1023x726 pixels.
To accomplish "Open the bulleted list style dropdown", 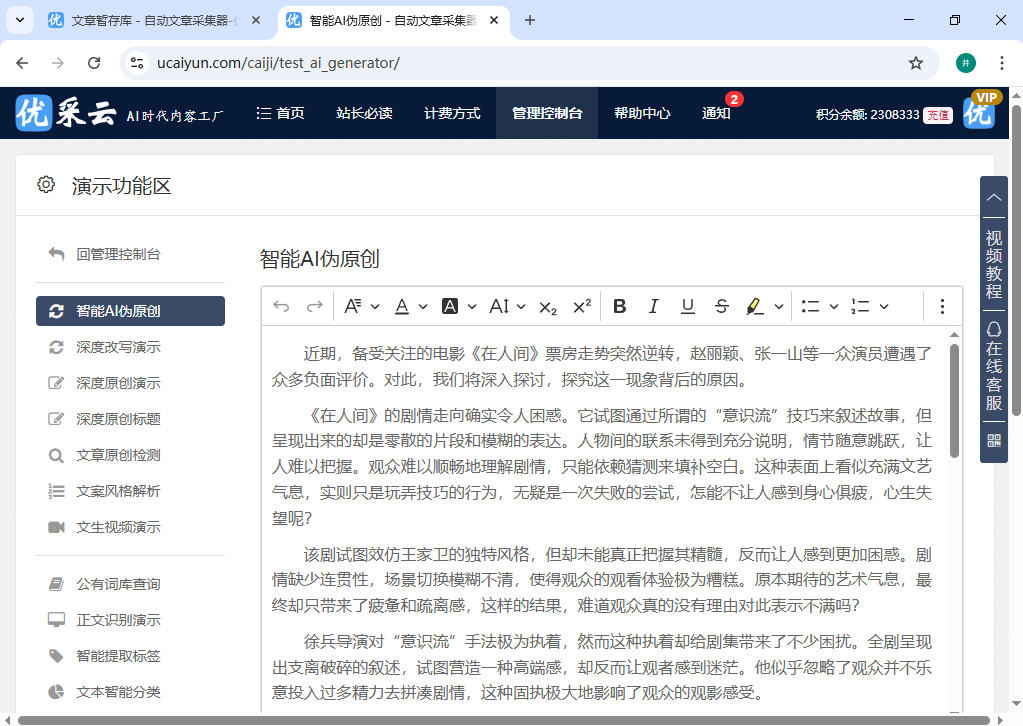I will pos(833,306).
